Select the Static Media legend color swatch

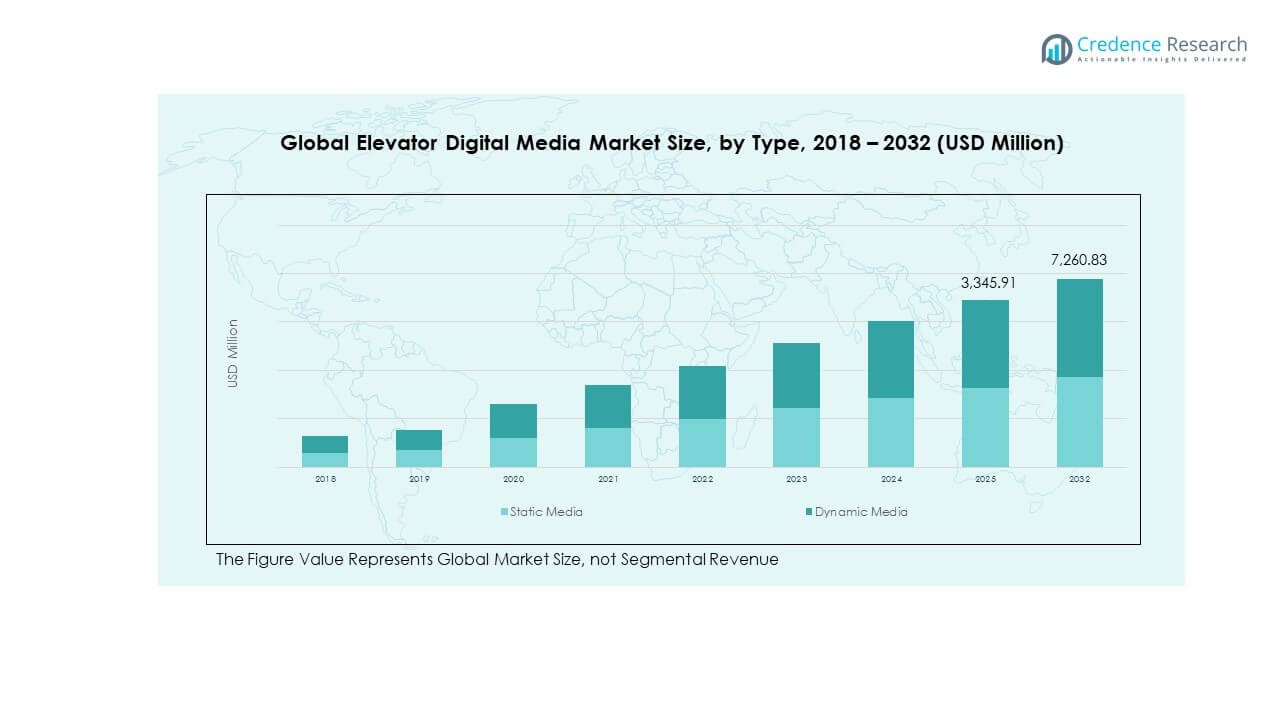tap(504, 512)
